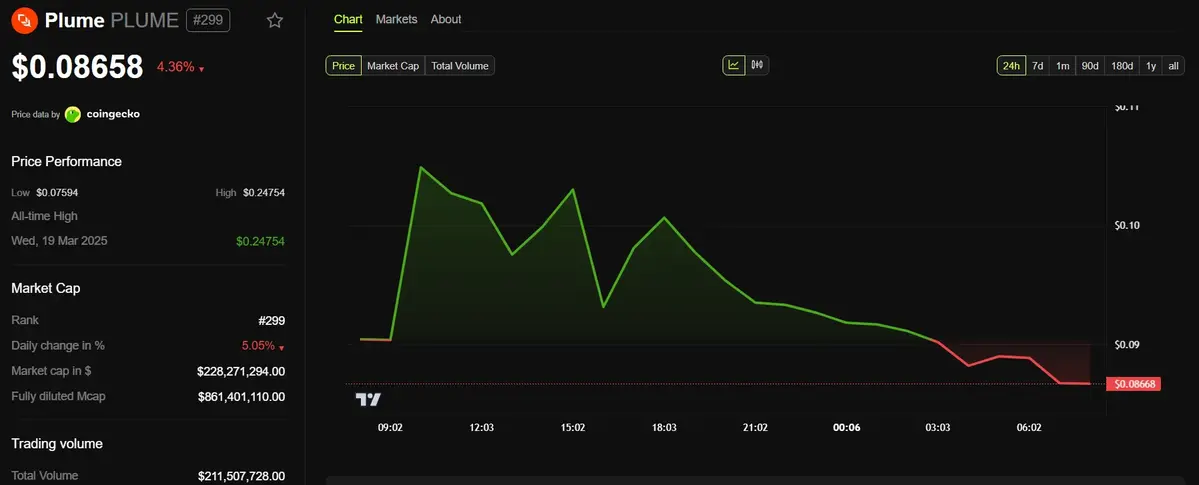This screenshot has width=1199, height=485.
Task: Set chart range to 90d
Action: click(1090, 66)
